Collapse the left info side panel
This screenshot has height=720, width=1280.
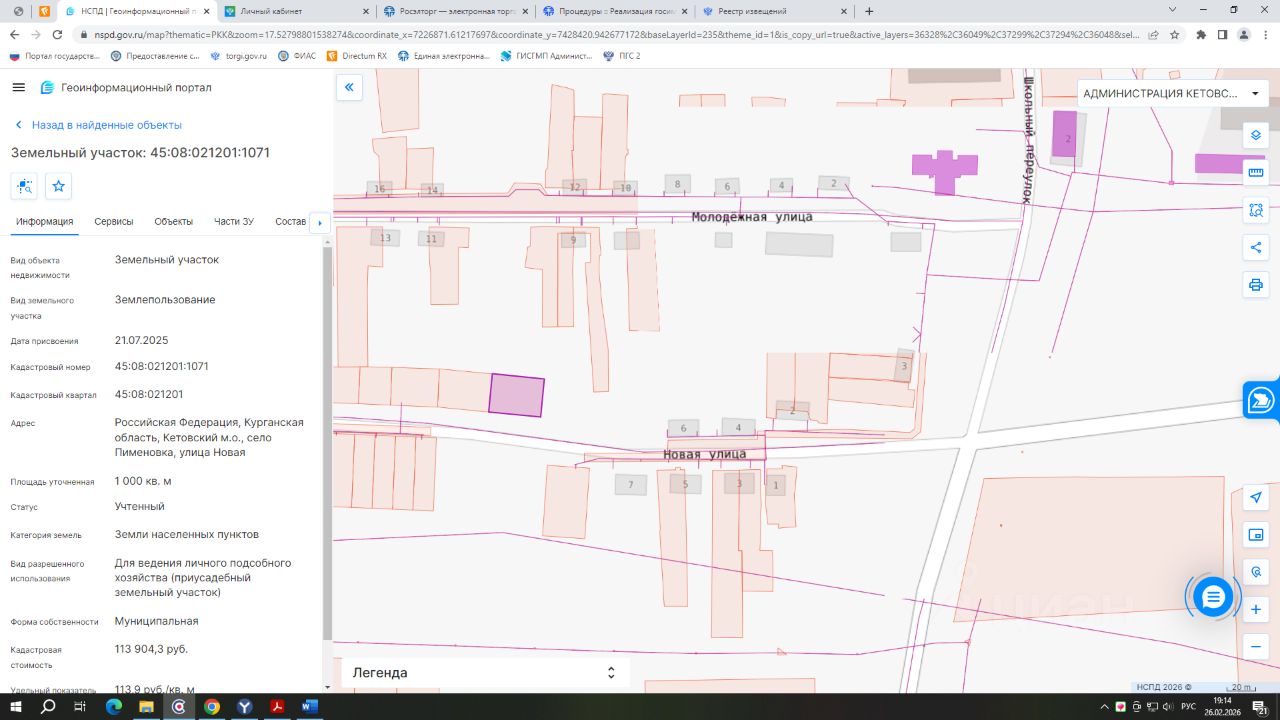tap(349, 88)
